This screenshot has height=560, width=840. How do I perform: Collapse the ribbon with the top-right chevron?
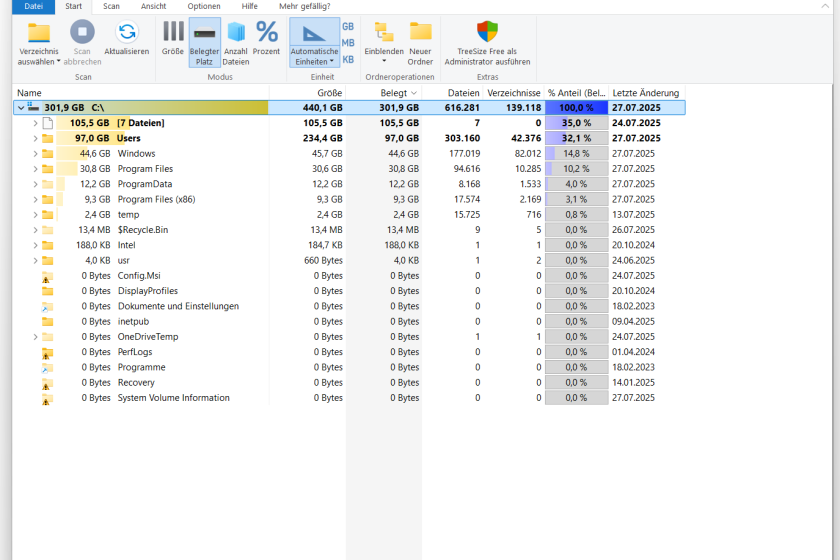[825, 6]
